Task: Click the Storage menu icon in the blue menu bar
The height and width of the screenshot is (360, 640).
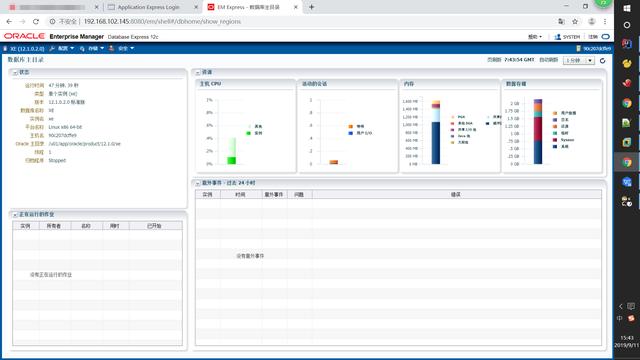Action: tap(82, 49)
